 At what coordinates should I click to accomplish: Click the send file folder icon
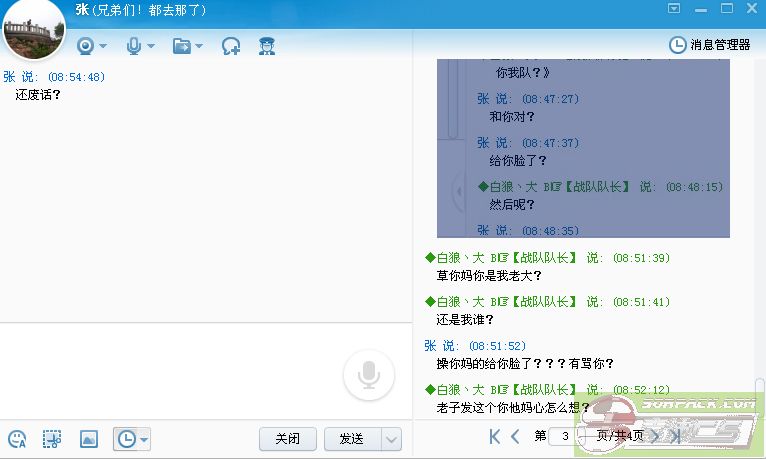coord(182,46)
